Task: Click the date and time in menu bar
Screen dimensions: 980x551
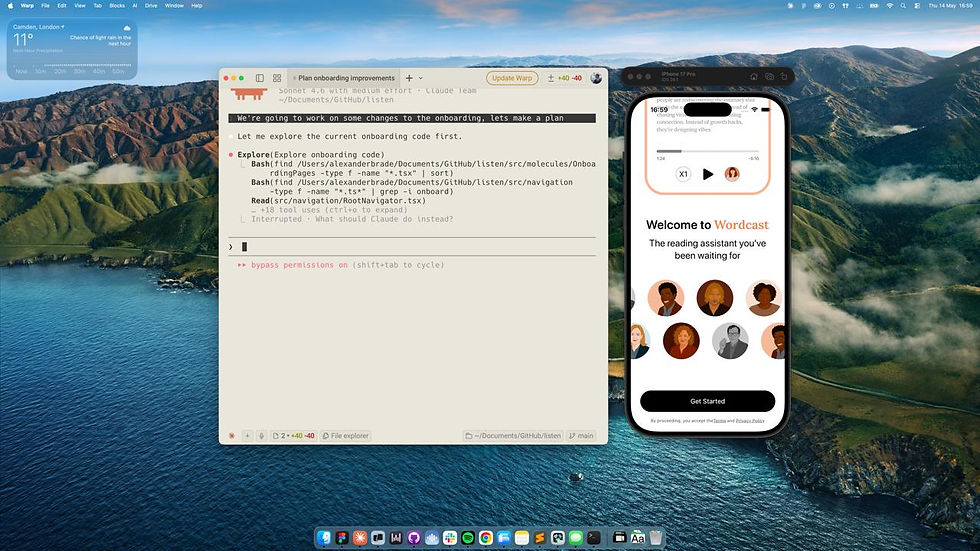Action: point(951,6)
